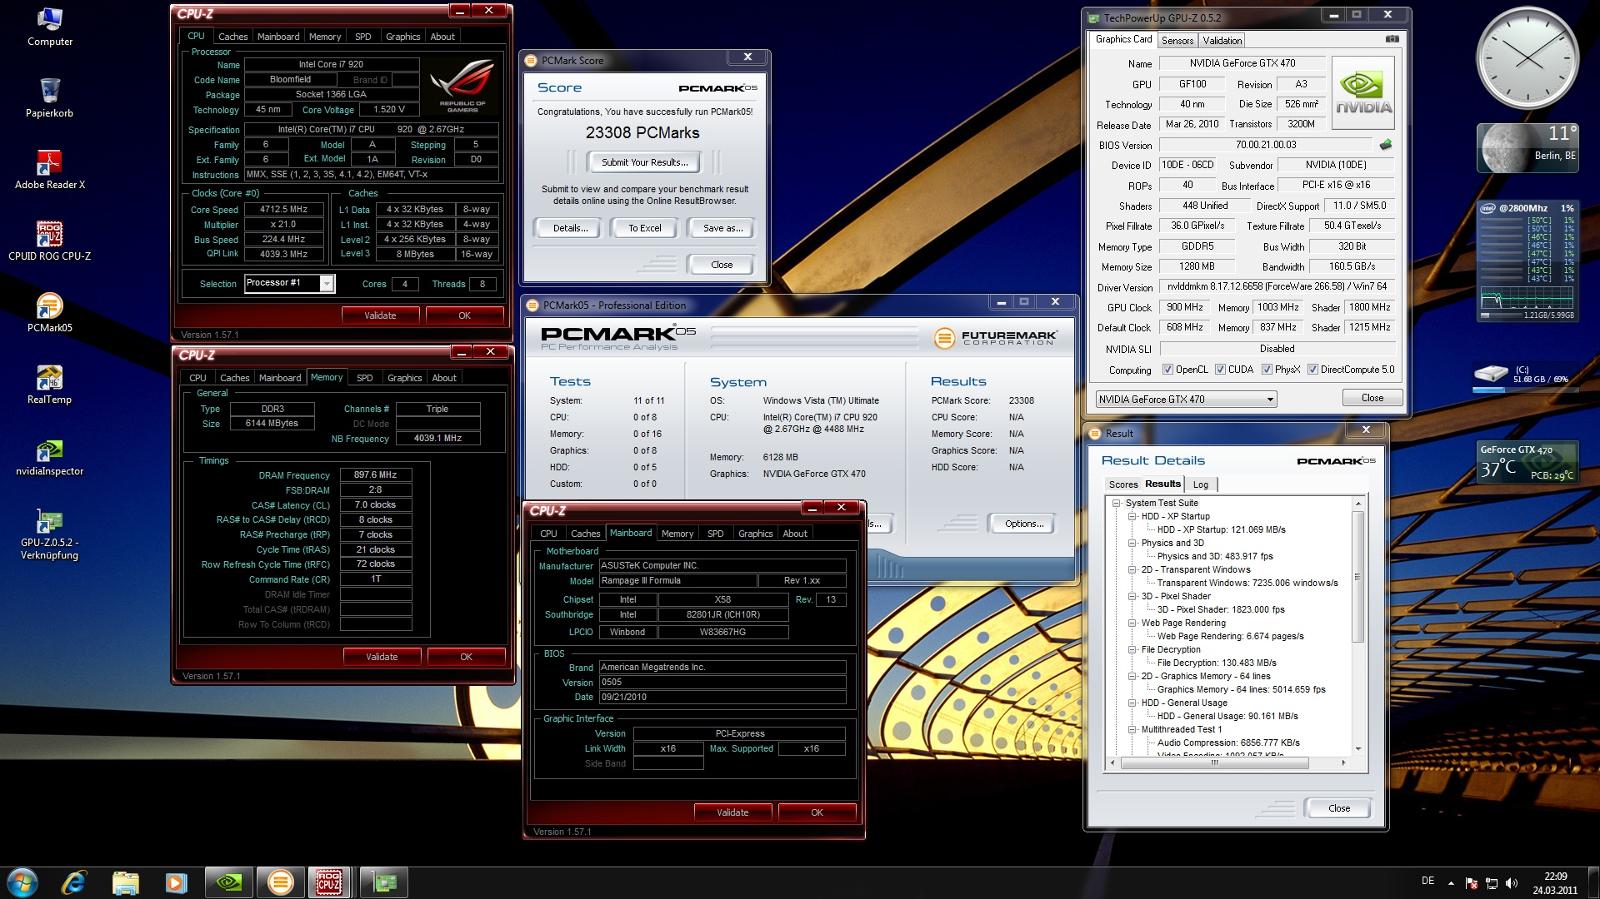Click Options button in PCMark05 window
This screenshot has height=899, width=1600.
[1024, 523]
